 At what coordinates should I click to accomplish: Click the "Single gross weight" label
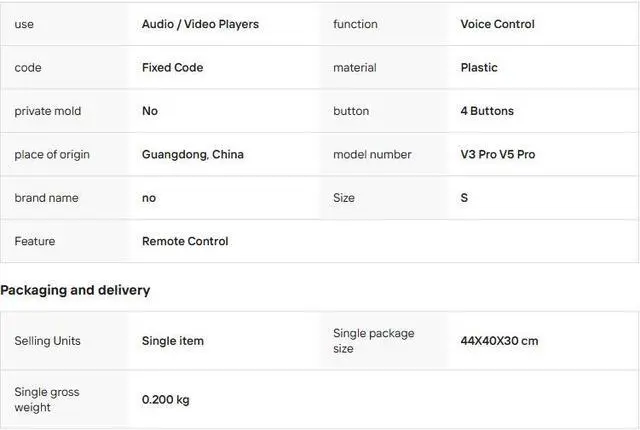[47, 400]
